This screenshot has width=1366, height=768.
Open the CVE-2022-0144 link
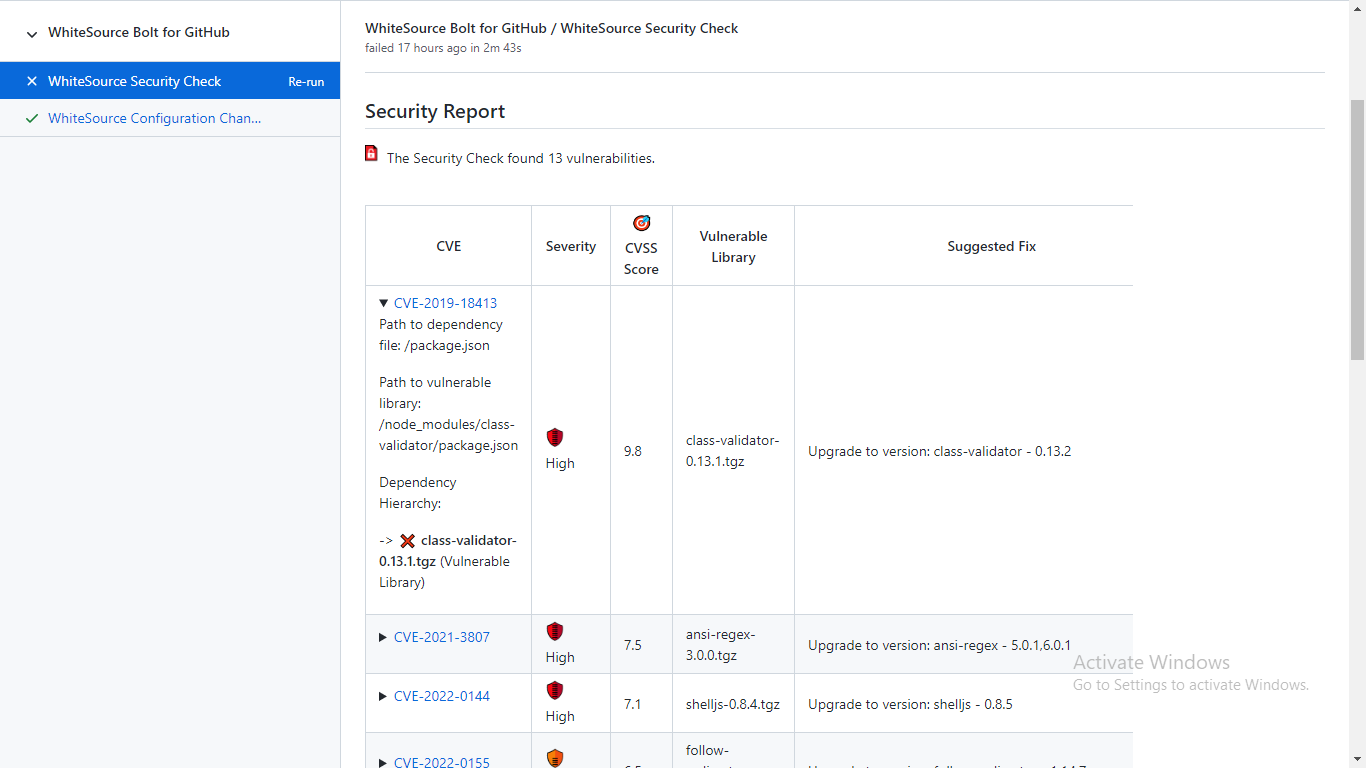442,696
